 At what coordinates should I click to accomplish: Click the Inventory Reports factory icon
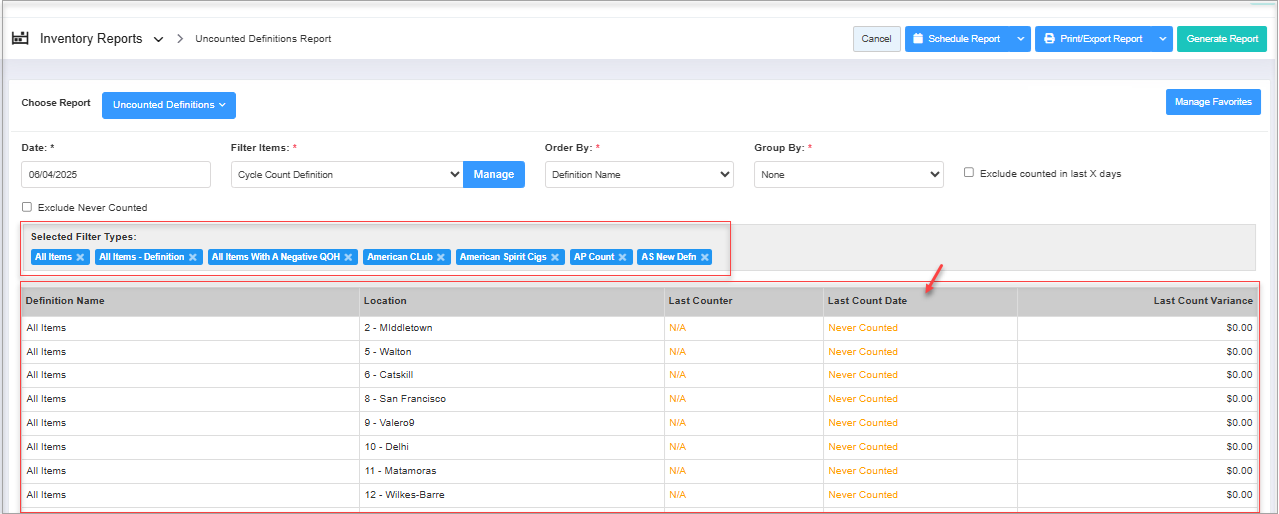coord(20,39)
